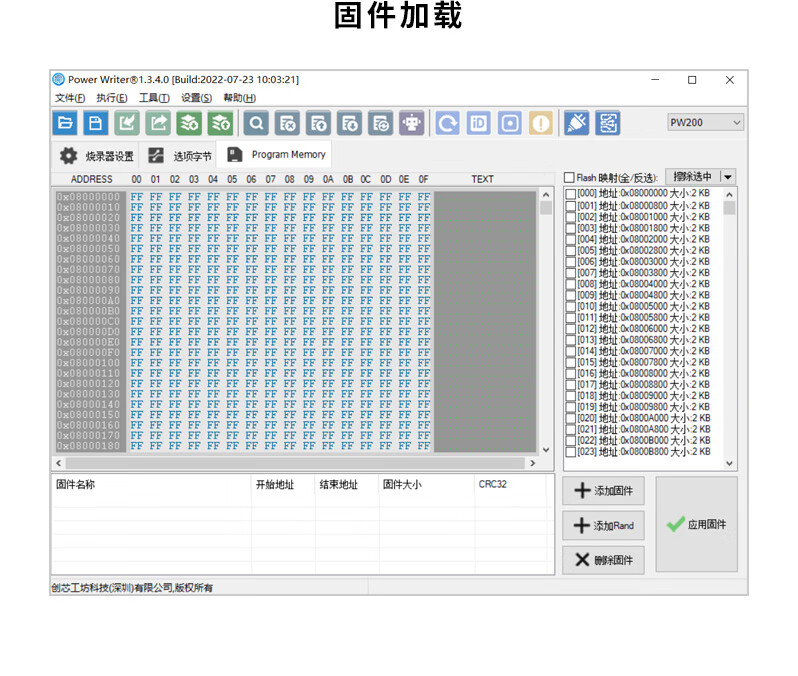Click the yellow exclamation warning icon
Image resolution: width=798 pixels, height=676 pixels.
tap(541, 123)
